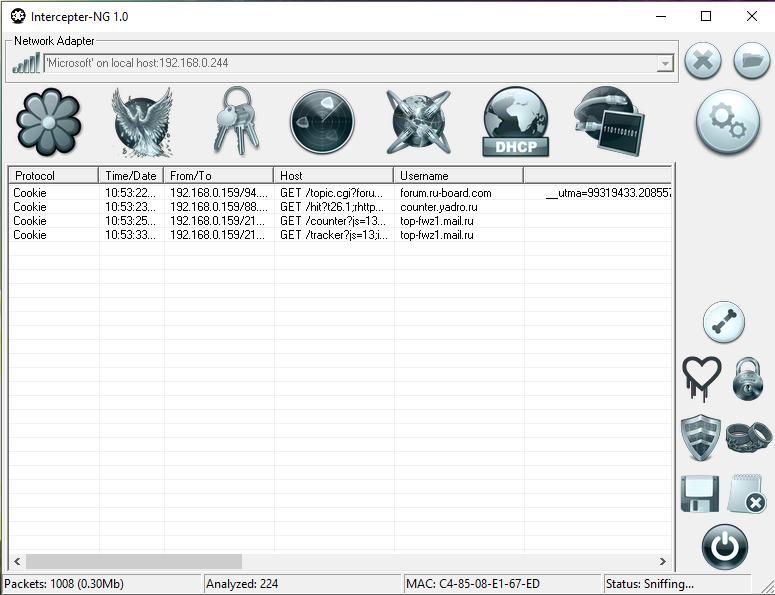Viewport: 775px width, 595px height.
Task: Click Analyzed count in status bar
Action: [242, 584]
